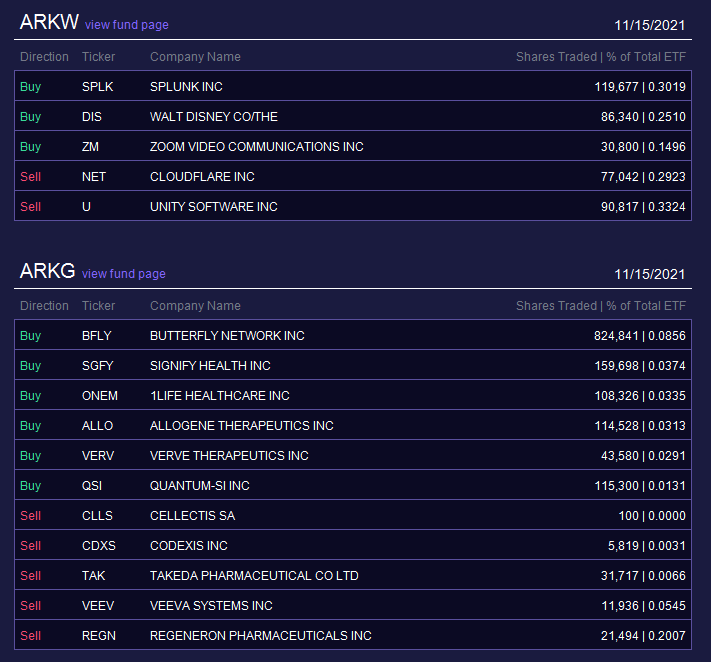Image resolution: width=711 pixels, height=662 pixels.
Task: Click the ARKG fund title
Action: [x=48, y=271]
